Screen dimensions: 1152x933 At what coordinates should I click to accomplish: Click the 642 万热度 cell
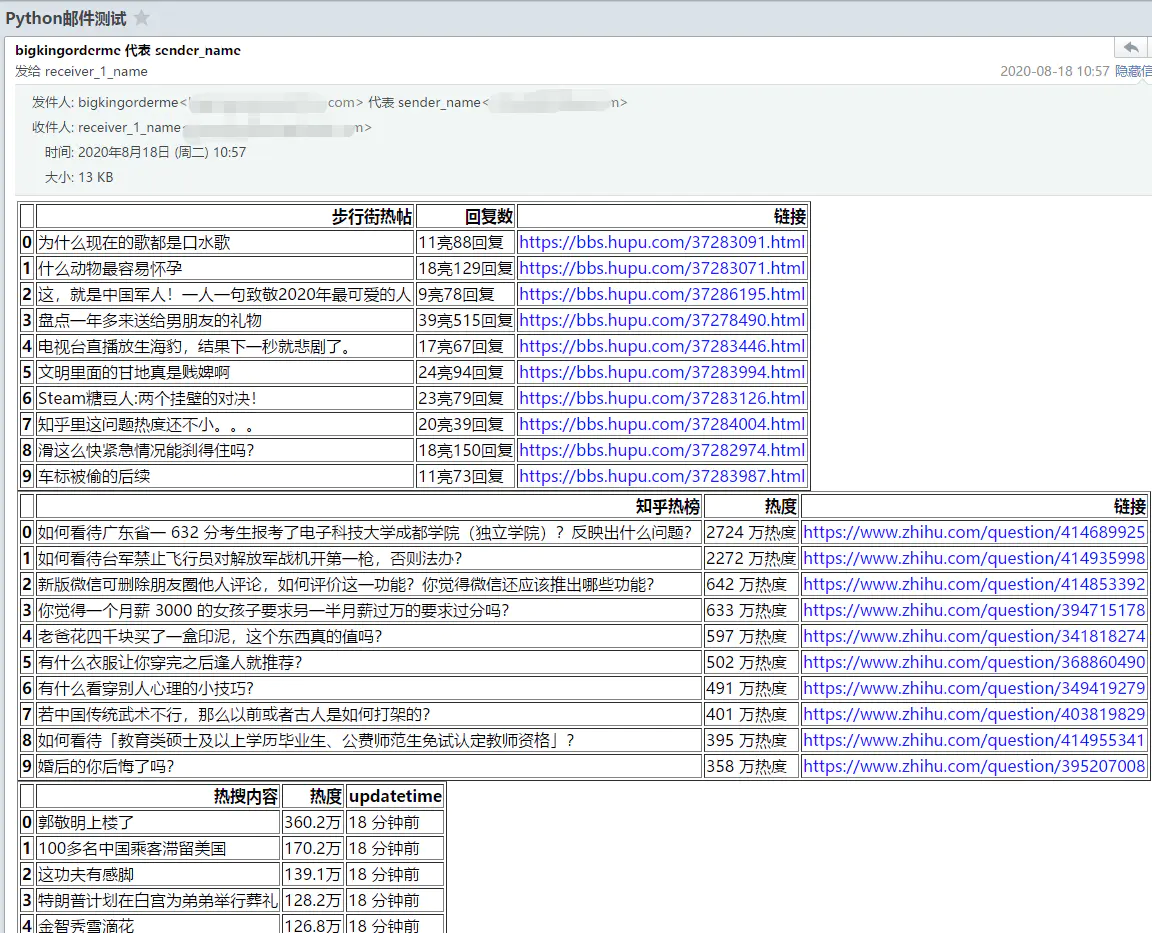751,585
